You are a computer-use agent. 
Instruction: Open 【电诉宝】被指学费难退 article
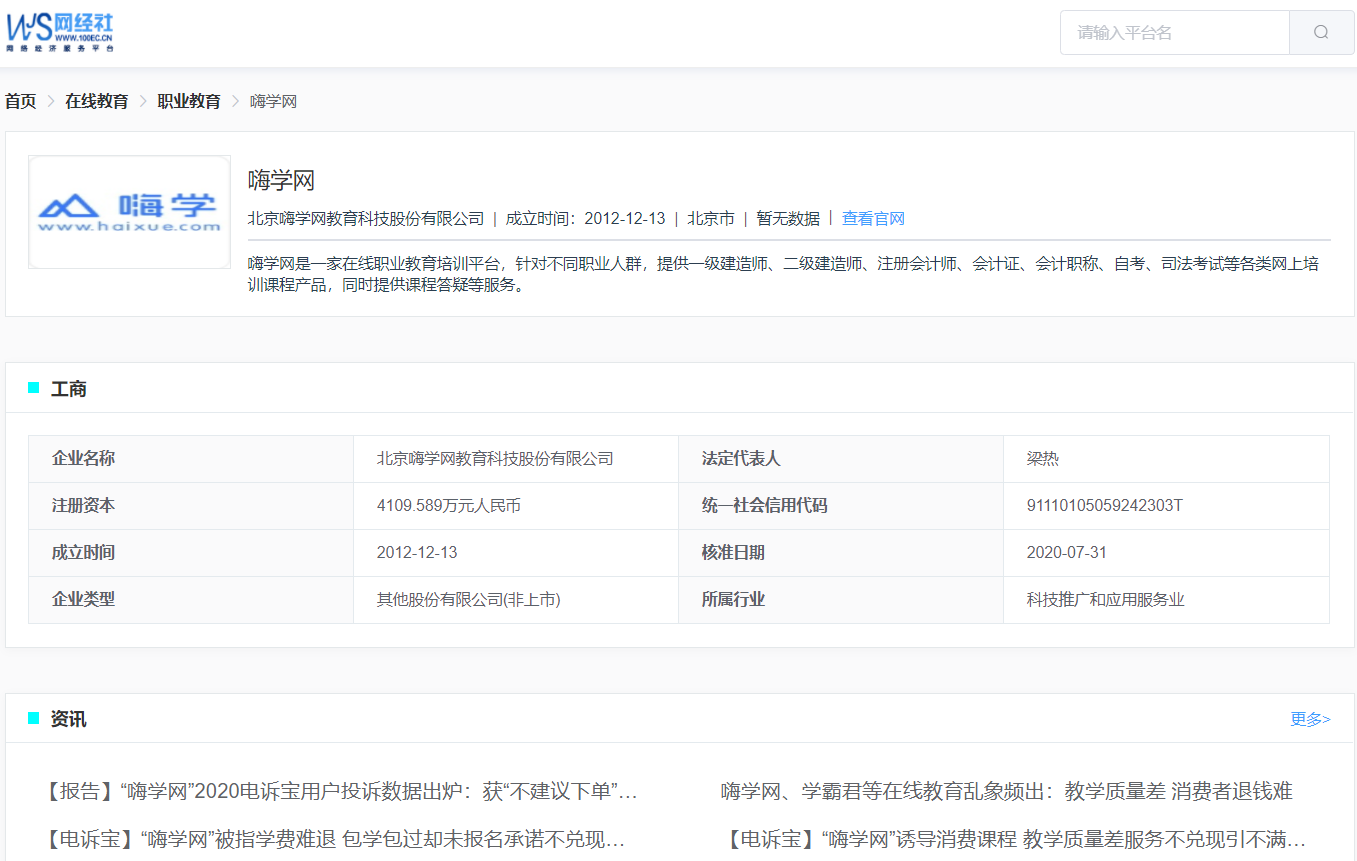click(x=334, y=839)
